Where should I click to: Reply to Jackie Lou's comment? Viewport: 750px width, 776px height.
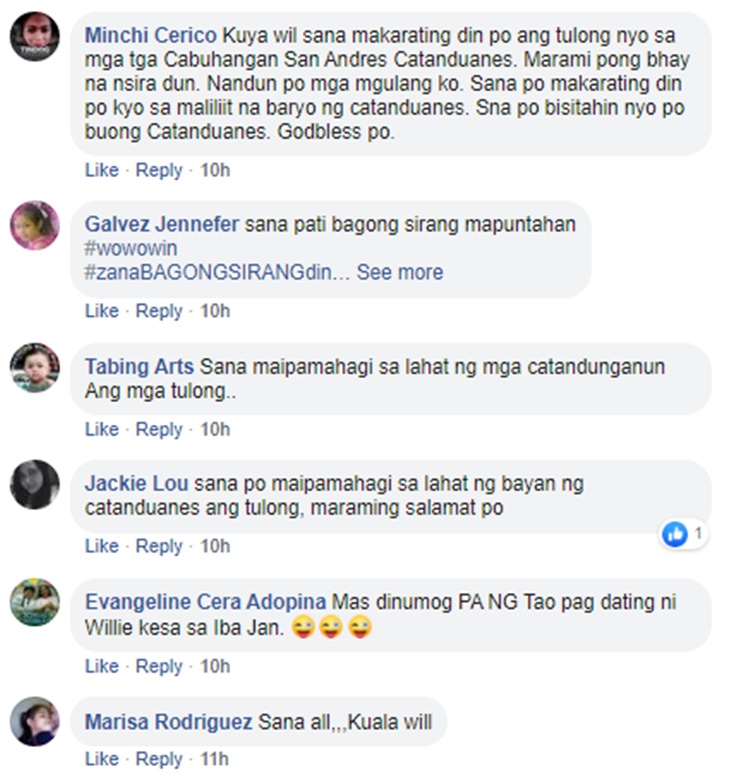159,546
